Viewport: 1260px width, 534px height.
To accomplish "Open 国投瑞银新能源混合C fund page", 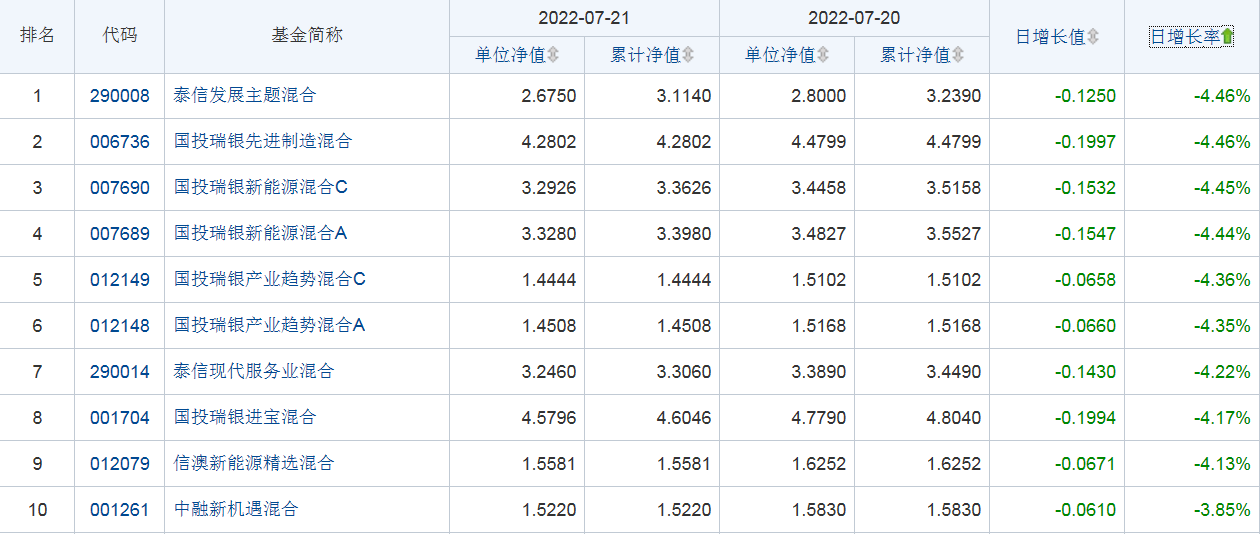I will (x=261, y=188).
